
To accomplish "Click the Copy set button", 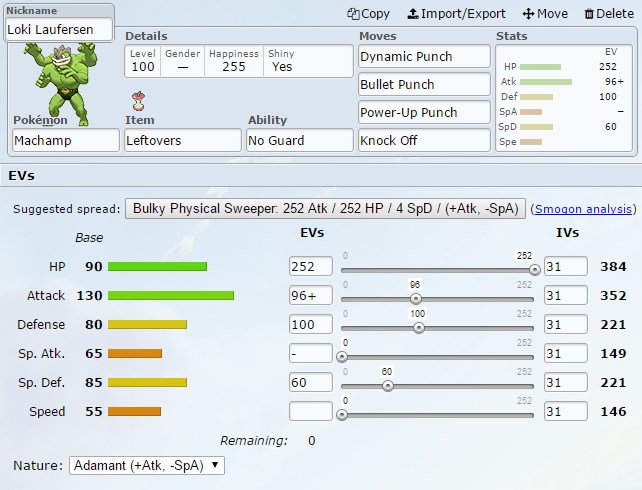I will (368, 14).
